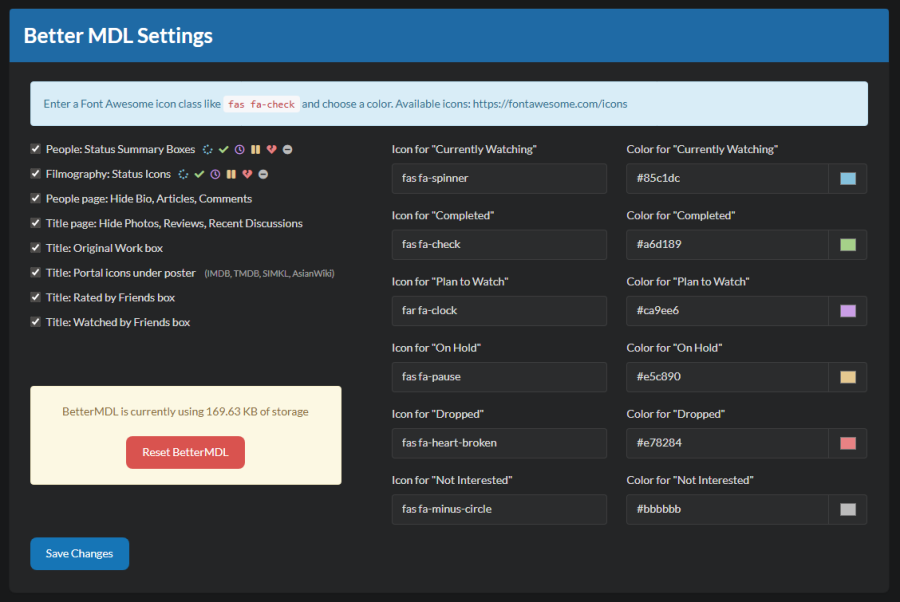
Task: Toggle Title: Watched by Friends box checkbox
Action: (36, 321)
